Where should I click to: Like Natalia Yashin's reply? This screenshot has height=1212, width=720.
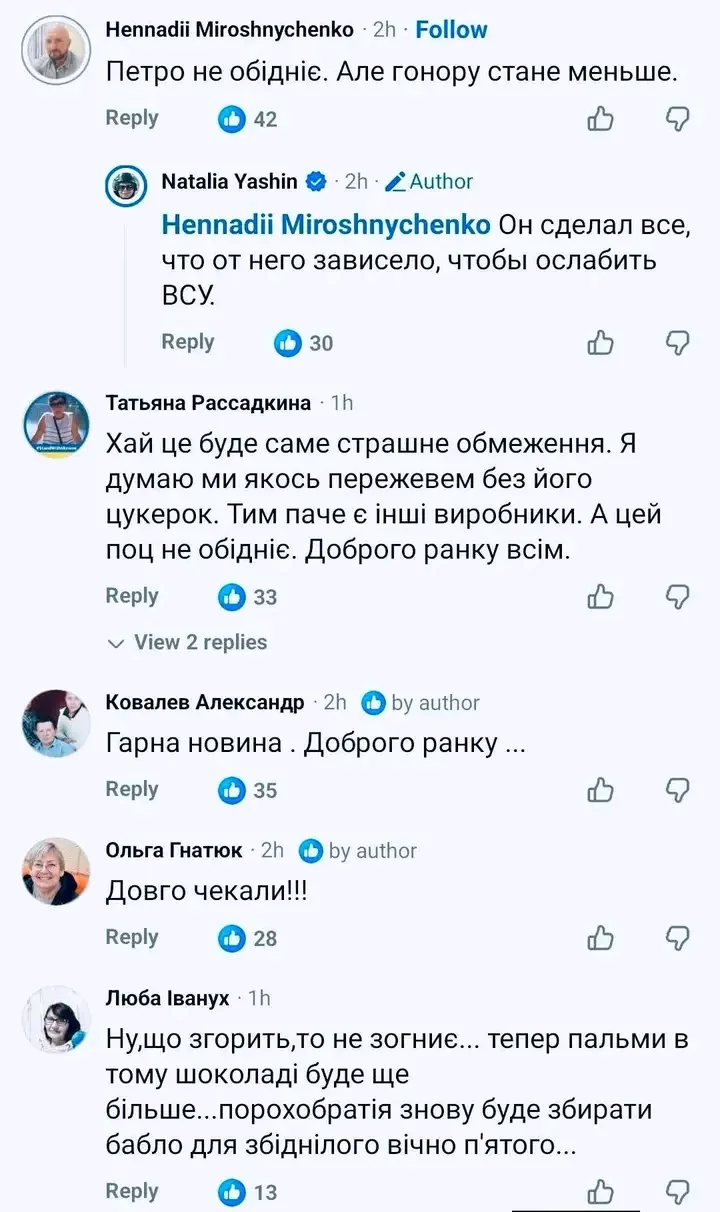(x=600, y=343)
